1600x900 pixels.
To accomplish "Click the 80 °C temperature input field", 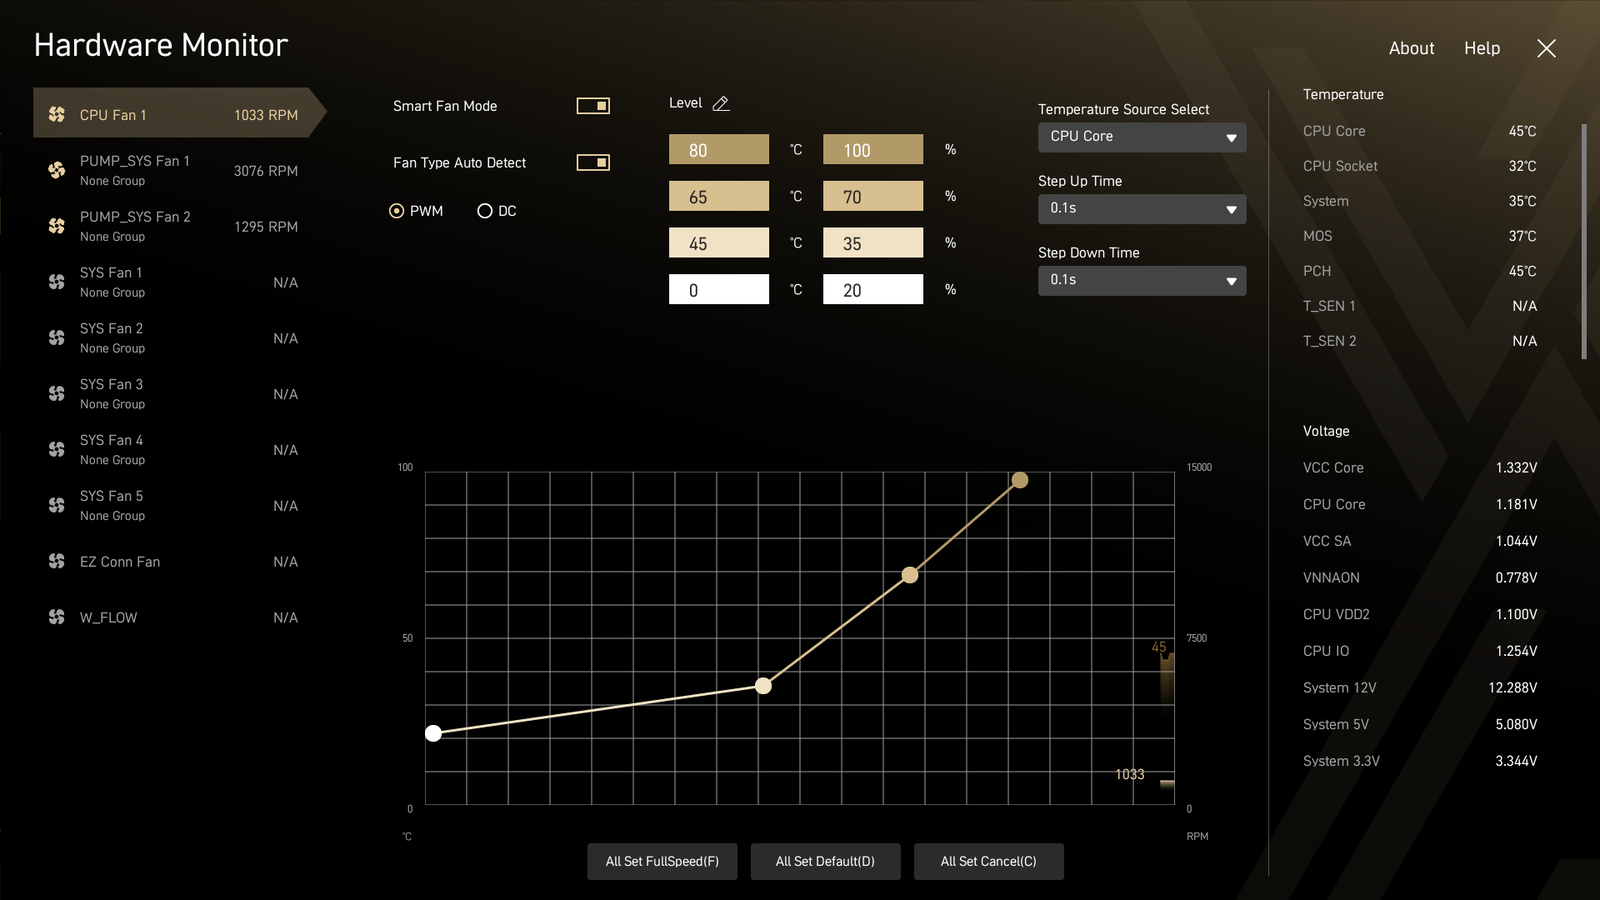I will [719, 149].
